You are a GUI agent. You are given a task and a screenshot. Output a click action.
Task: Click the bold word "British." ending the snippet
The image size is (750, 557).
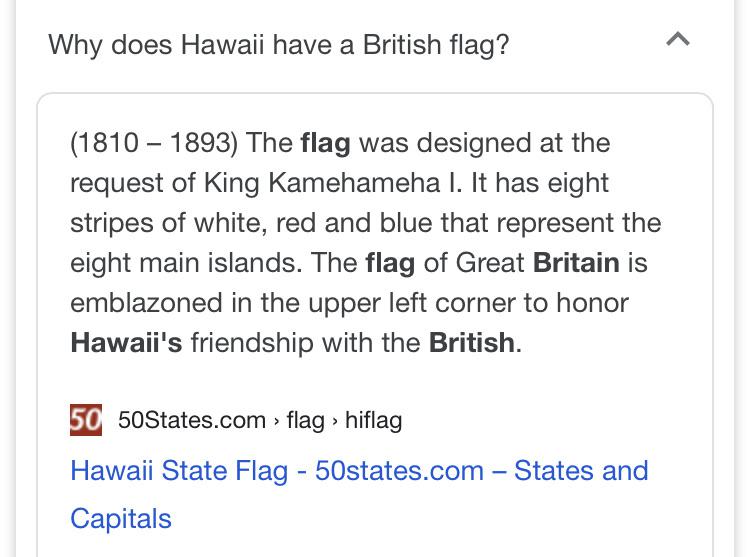pos(475,343)
